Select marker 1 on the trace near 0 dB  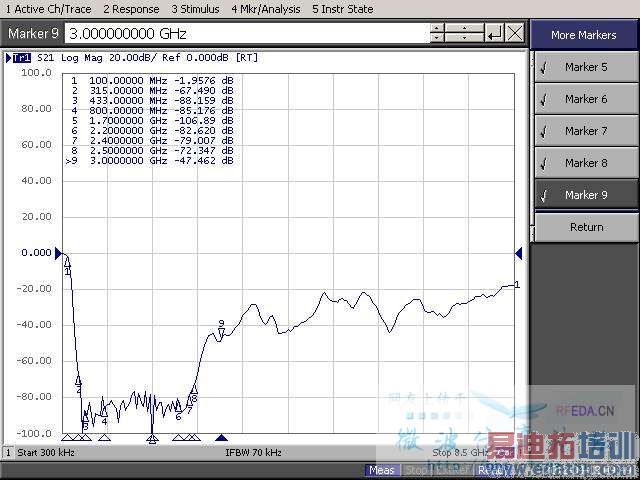(x=67, y=267)
